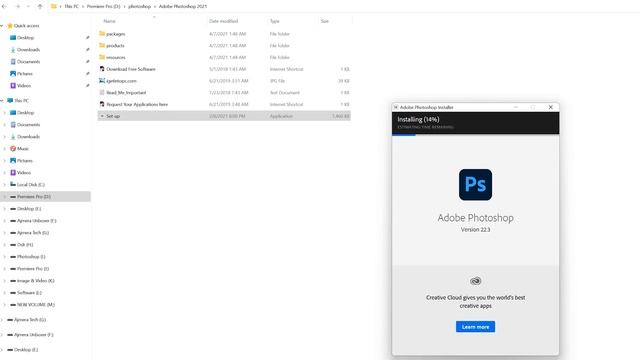The width and height of the screenshot is (640, 360).
Task: Click the Quick access star icon
Action: [x=10, y=25]
